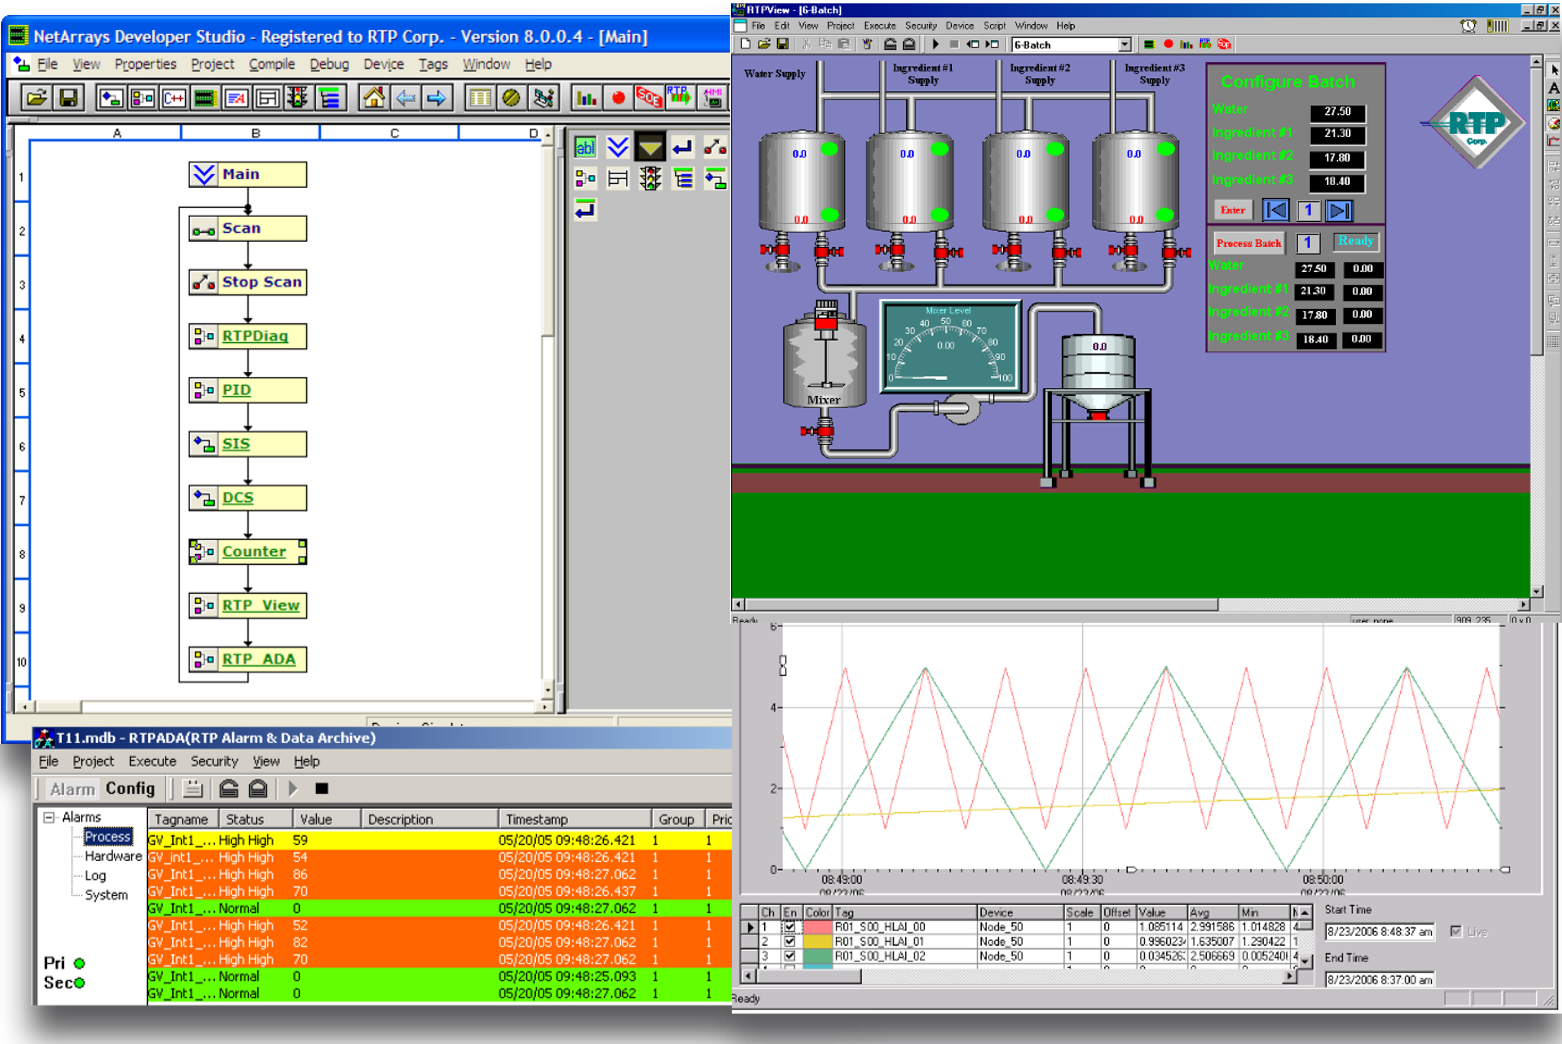Toggle enable checkbox for channel 2 trend
Screen dimensions: 1562x1044
790,942
